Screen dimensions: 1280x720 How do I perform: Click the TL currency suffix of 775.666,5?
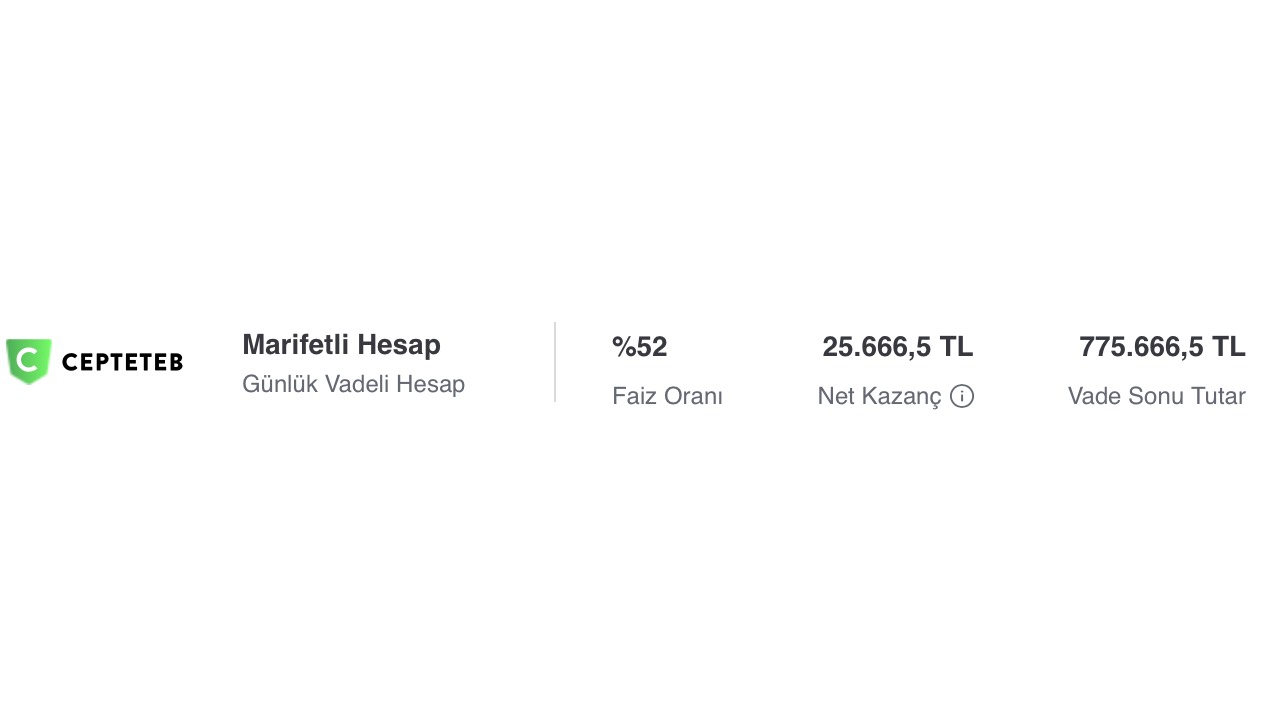(x=1229, y=347)
